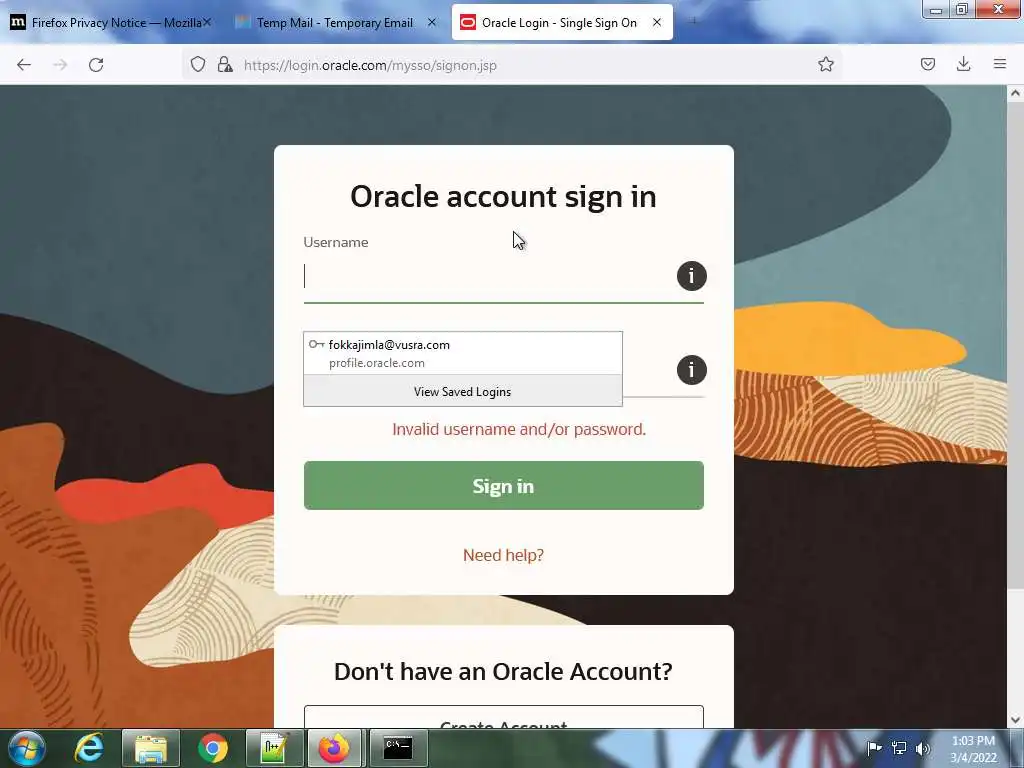Open Windows Explorer folder from taskbar

151,748
